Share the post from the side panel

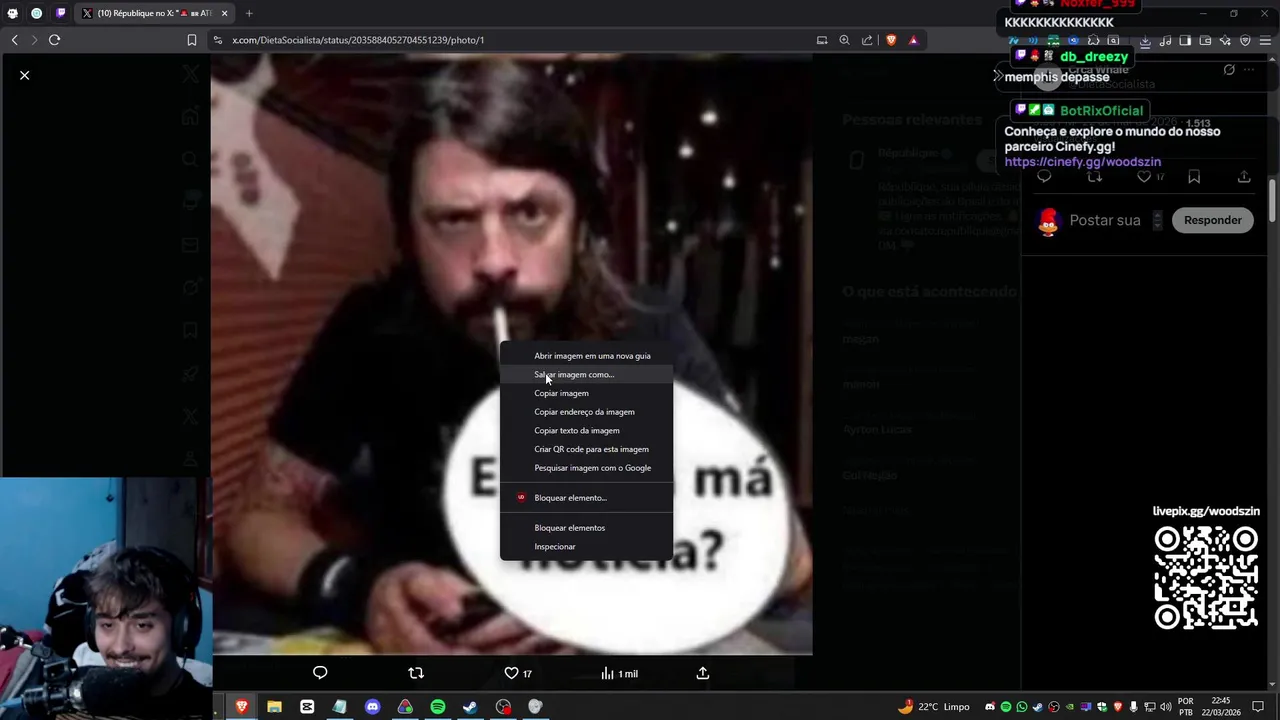(x=1244, y=177)
